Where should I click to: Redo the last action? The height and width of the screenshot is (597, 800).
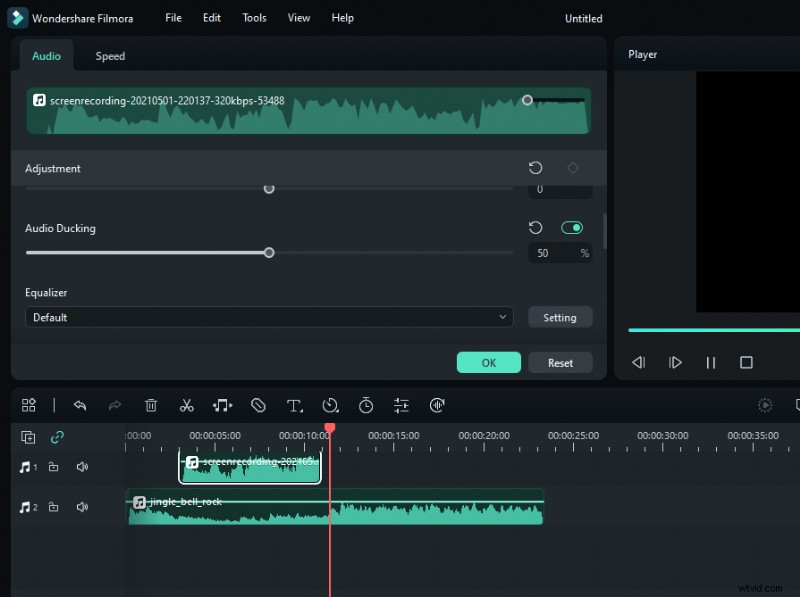tap(115, 405)
